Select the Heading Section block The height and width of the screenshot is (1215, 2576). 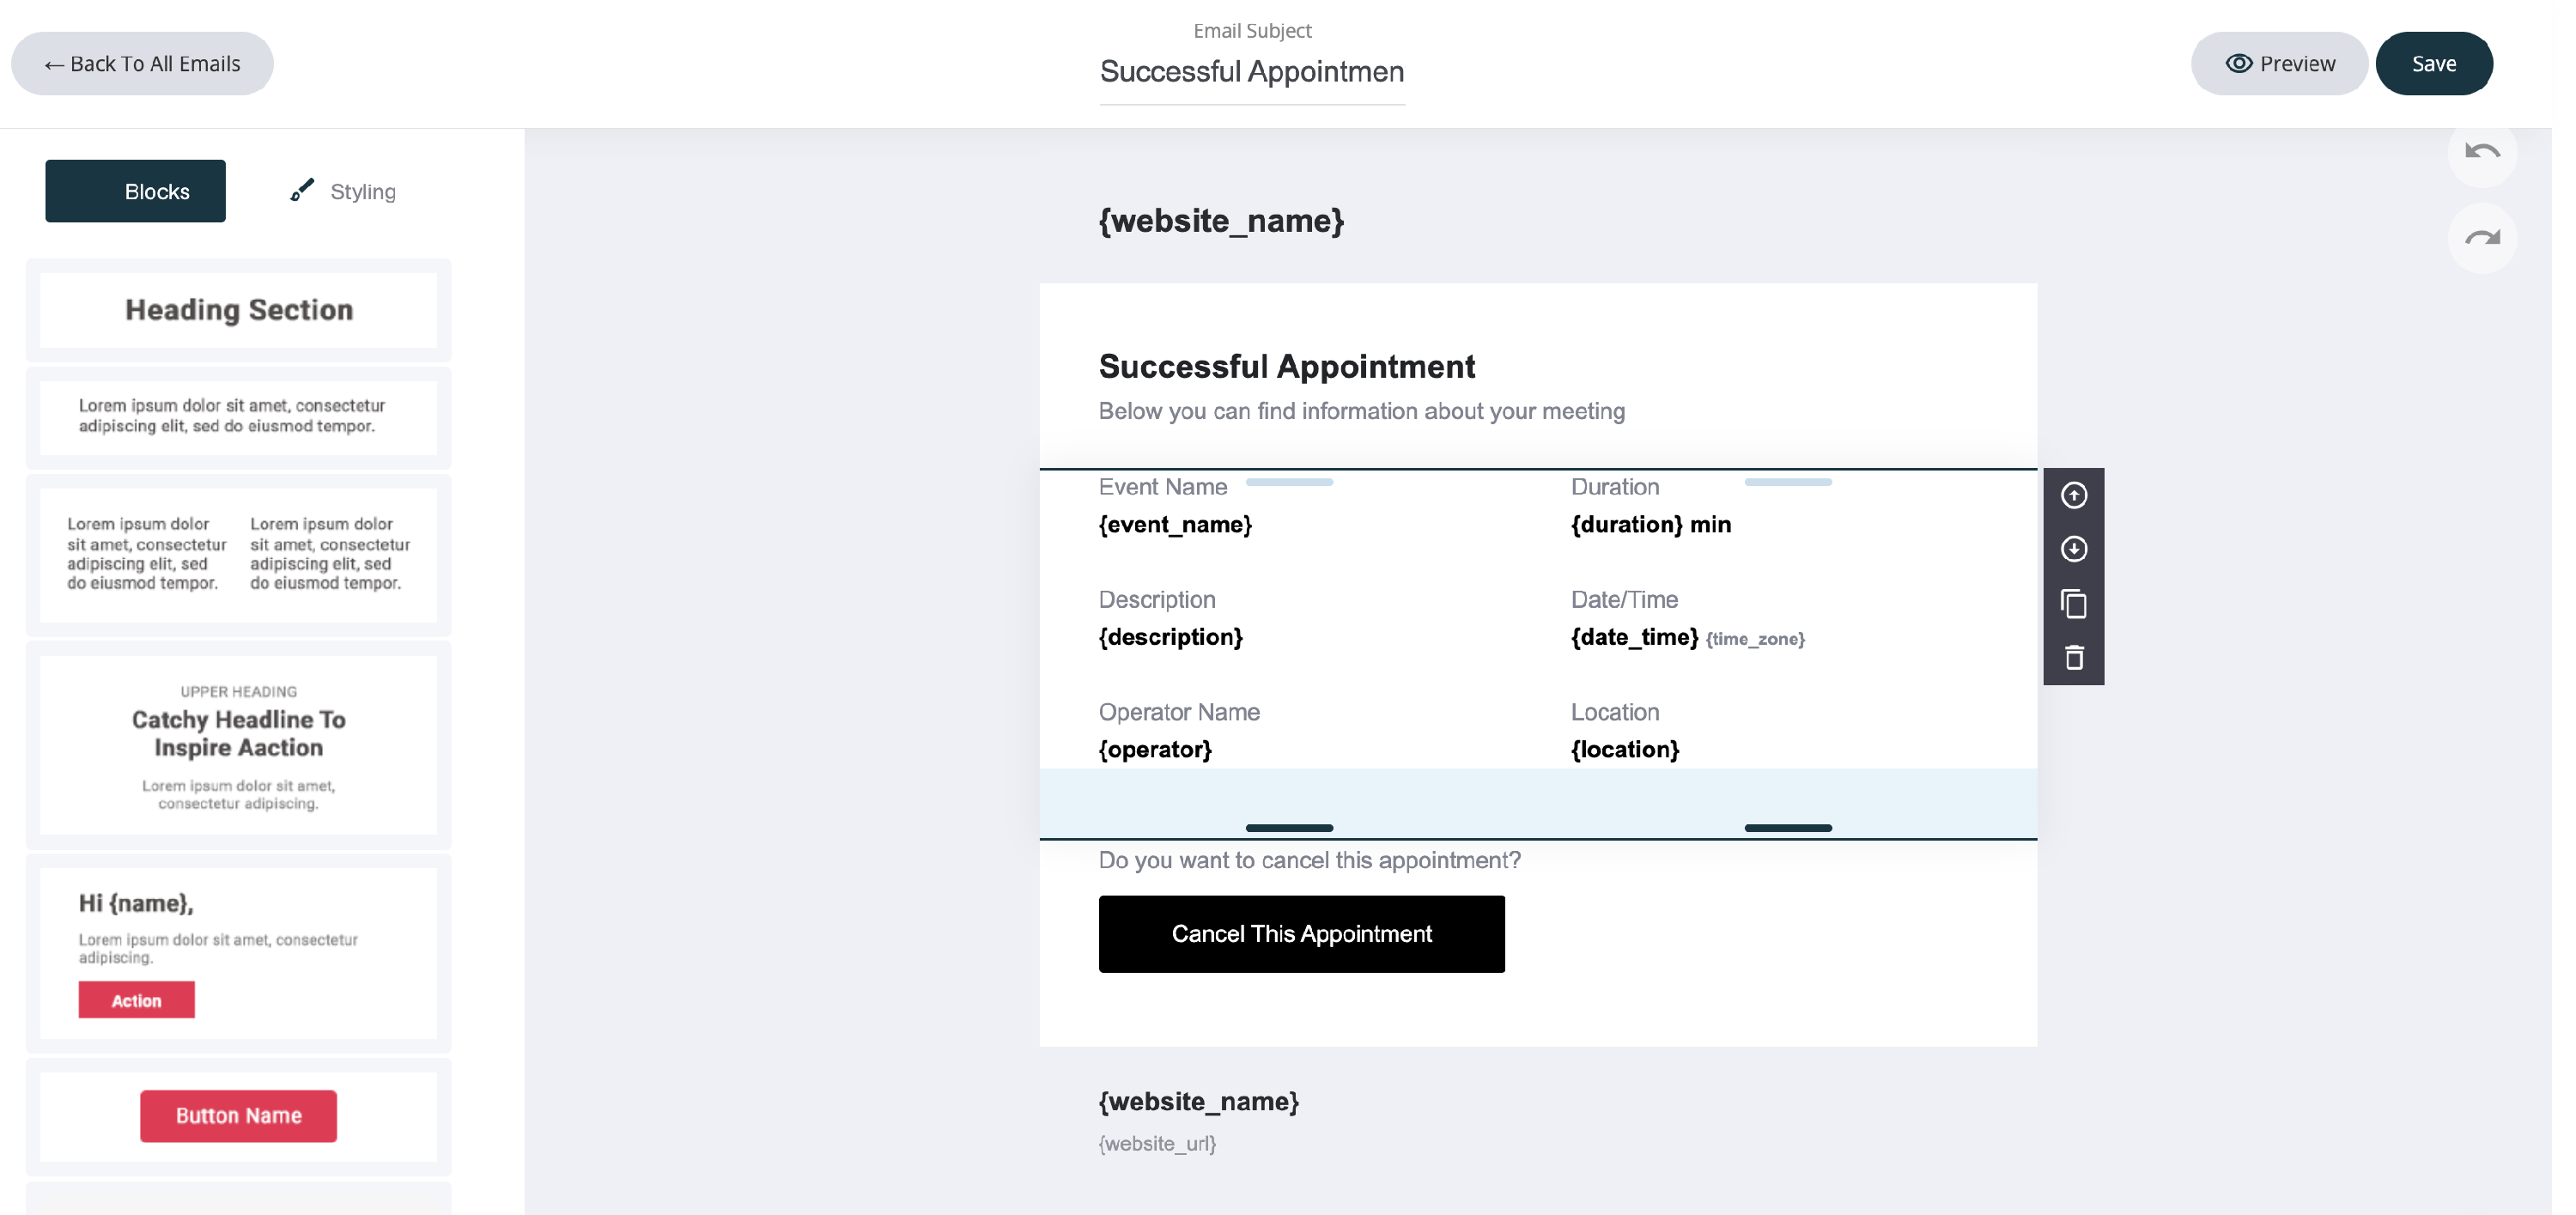[238, 310]
